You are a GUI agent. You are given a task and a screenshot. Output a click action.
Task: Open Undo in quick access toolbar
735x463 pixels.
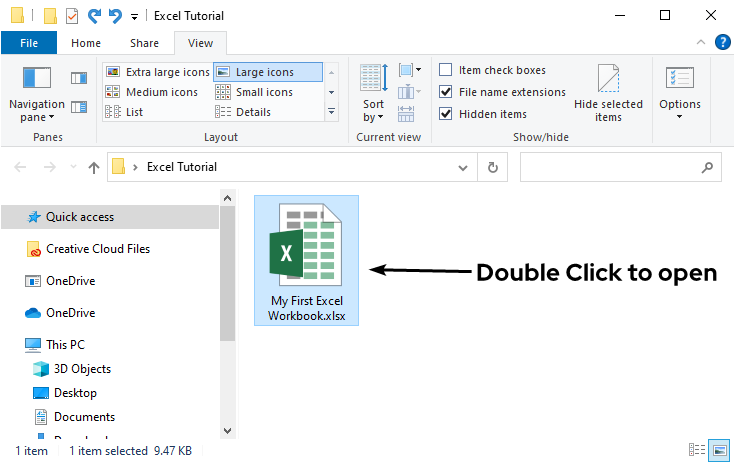[96, 16]
